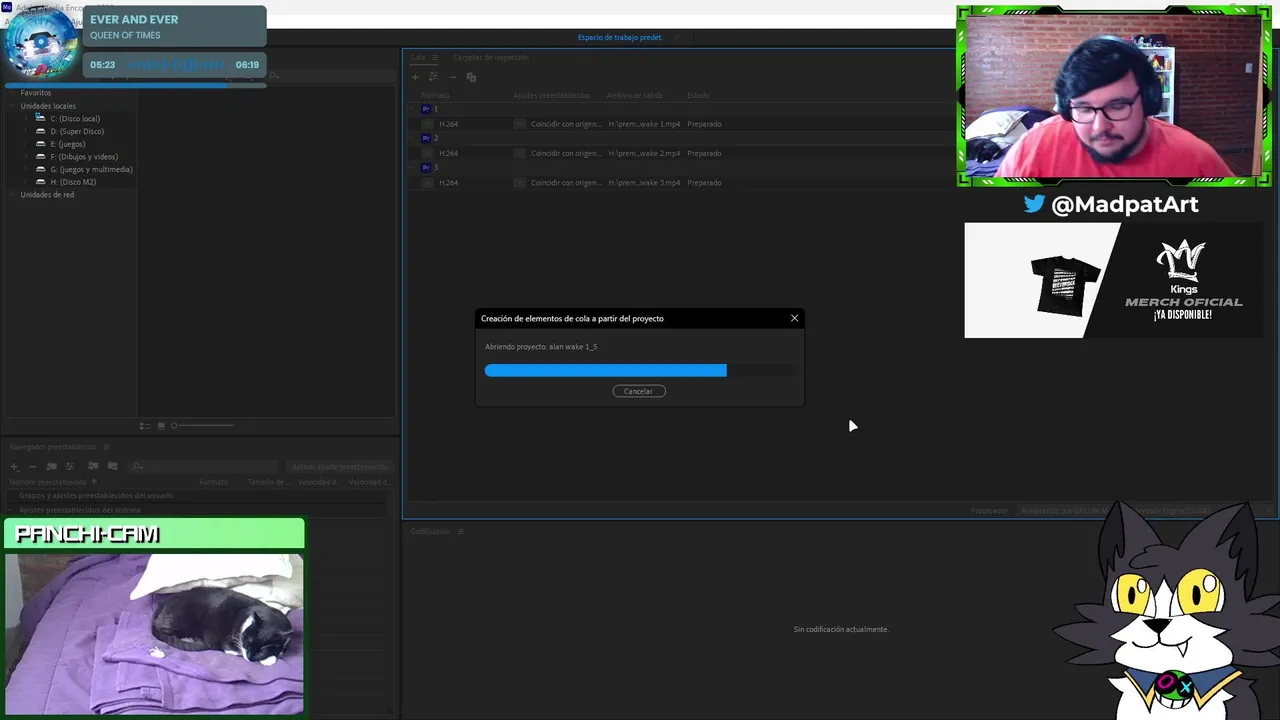Click Coincidir con origen preset of source 1
Image resolution: width=1280 pixels, height=720 pixels.
pos(566,124)
